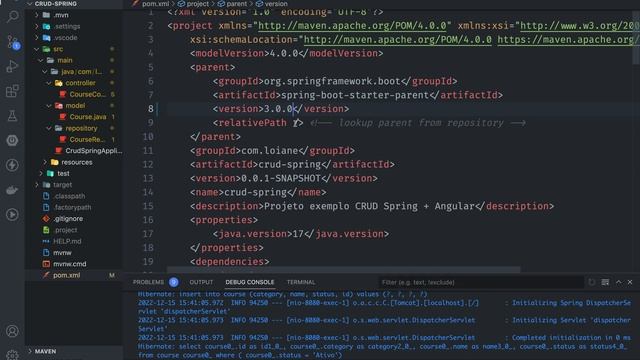Collapse the main folder
640x360 pixels.
(x=41, y=60)
